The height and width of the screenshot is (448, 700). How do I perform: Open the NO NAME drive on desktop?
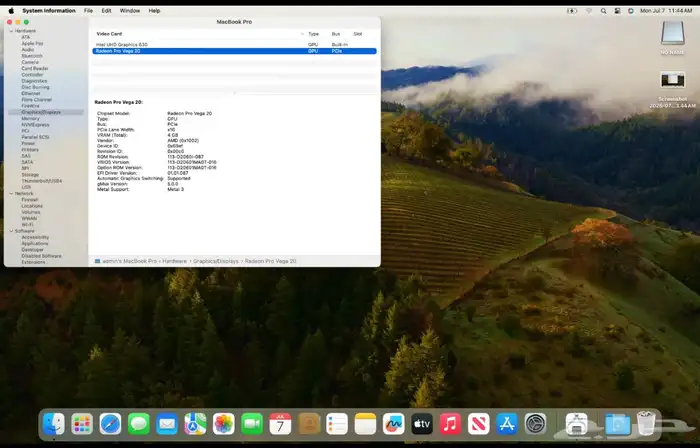(672, 37)
